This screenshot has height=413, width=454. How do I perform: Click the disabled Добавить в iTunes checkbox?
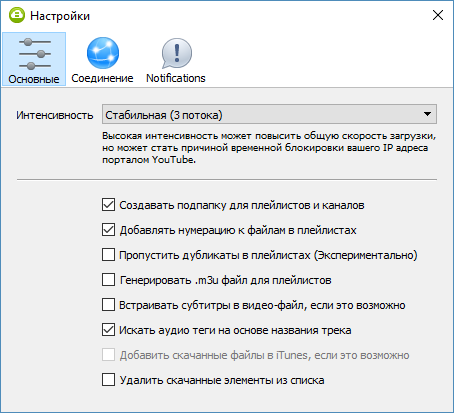coord(108,355)
